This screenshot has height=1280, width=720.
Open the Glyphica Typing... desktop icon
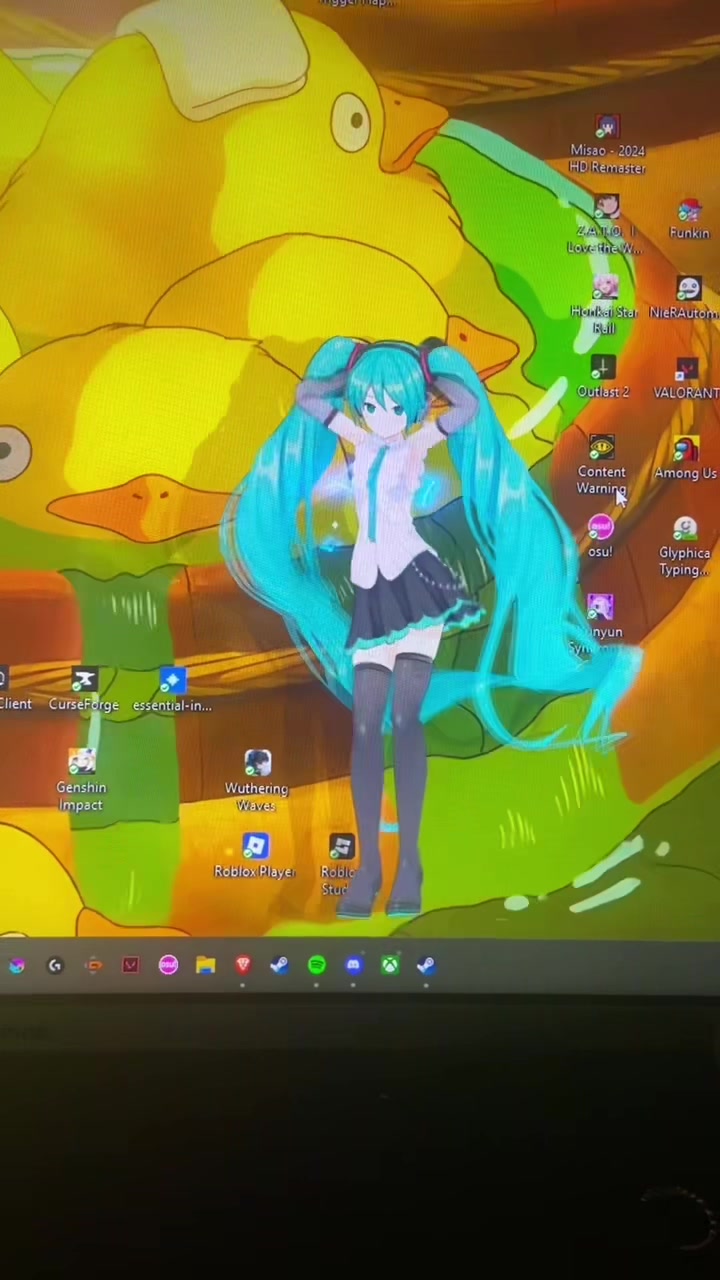685,547
